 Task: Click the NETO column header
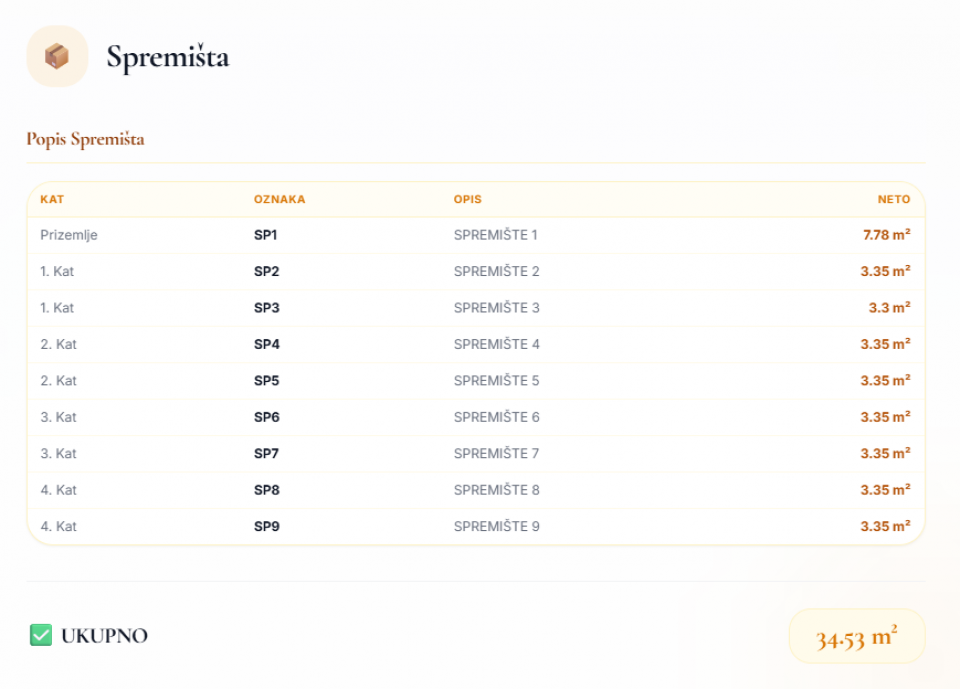[894, 199]
